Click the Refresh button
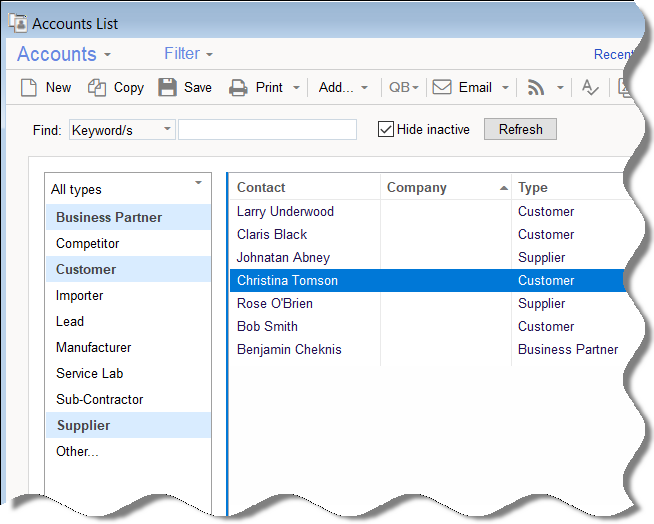The image size is (654, 524). (x=520, y=129)
